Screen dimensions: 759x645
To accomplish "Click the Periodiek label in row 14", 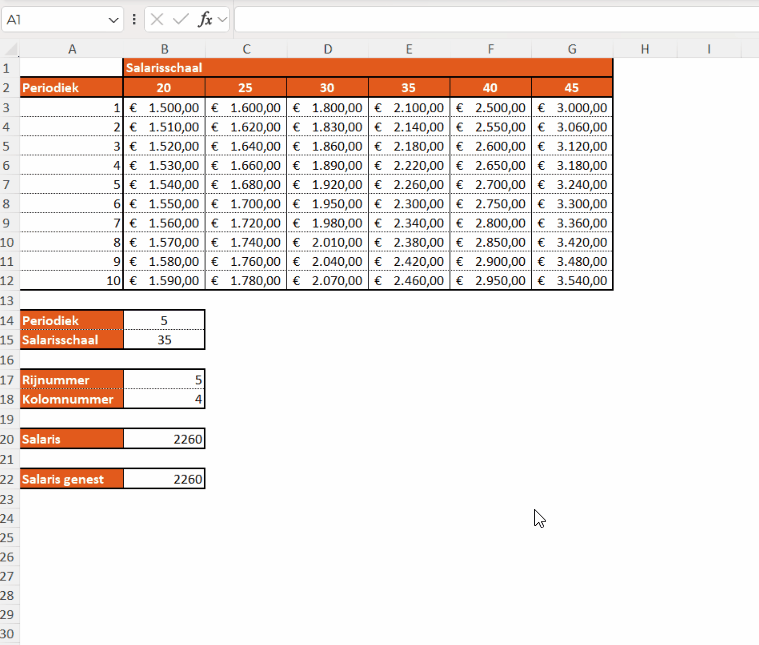I will (72, 321).
